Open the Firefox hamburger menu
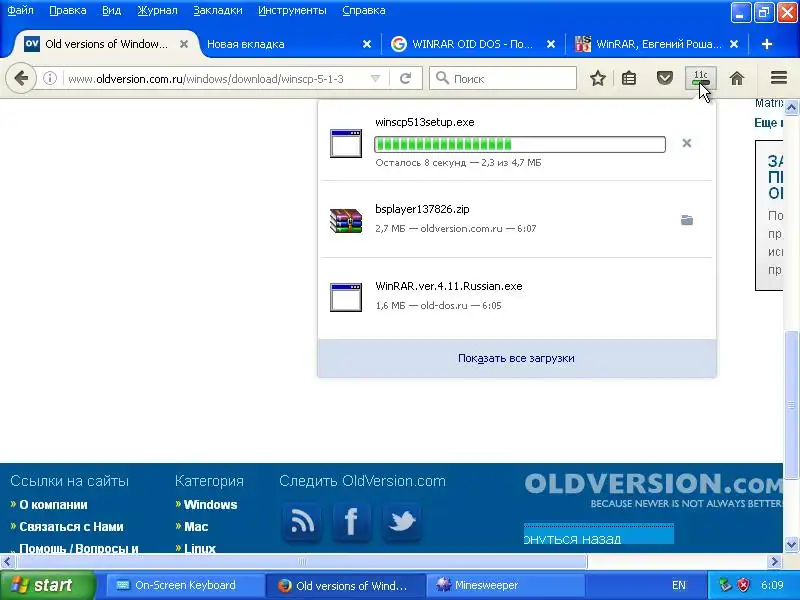This screenshot has height=600, width=800. [779, 78]
